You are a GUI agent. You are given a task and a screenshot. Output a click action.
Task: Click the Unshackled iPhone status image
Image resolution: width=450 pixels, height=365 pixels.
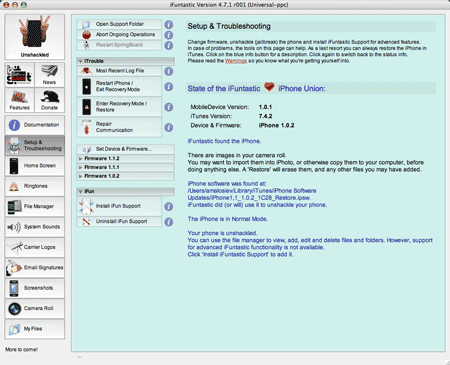click(35, 37)
